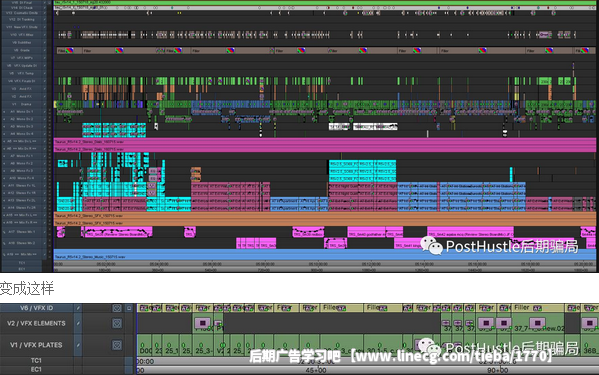This screenshot has width=599, height=375.
Task: Click the sync lock icon on V1 / VFX PLATES track
Action: pyautogui.click(x=117, y=345)
